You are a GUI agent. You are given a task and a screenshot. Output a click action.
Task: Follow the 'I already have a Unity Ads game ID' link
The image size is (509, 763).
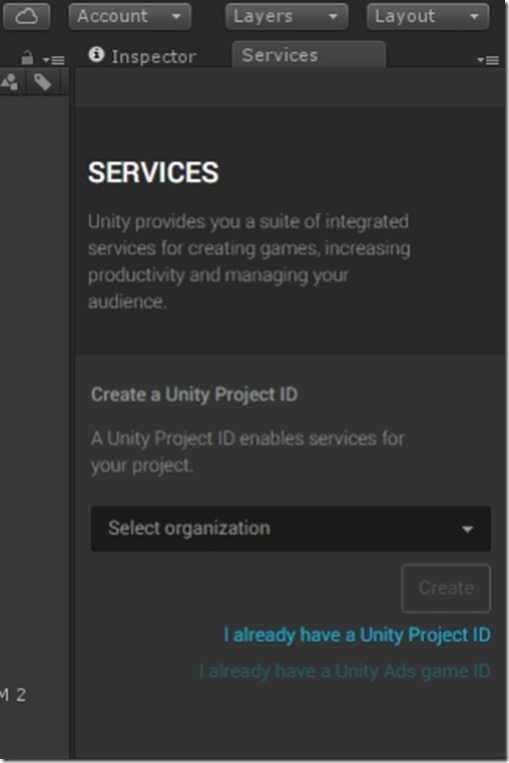tap(345, 672)
